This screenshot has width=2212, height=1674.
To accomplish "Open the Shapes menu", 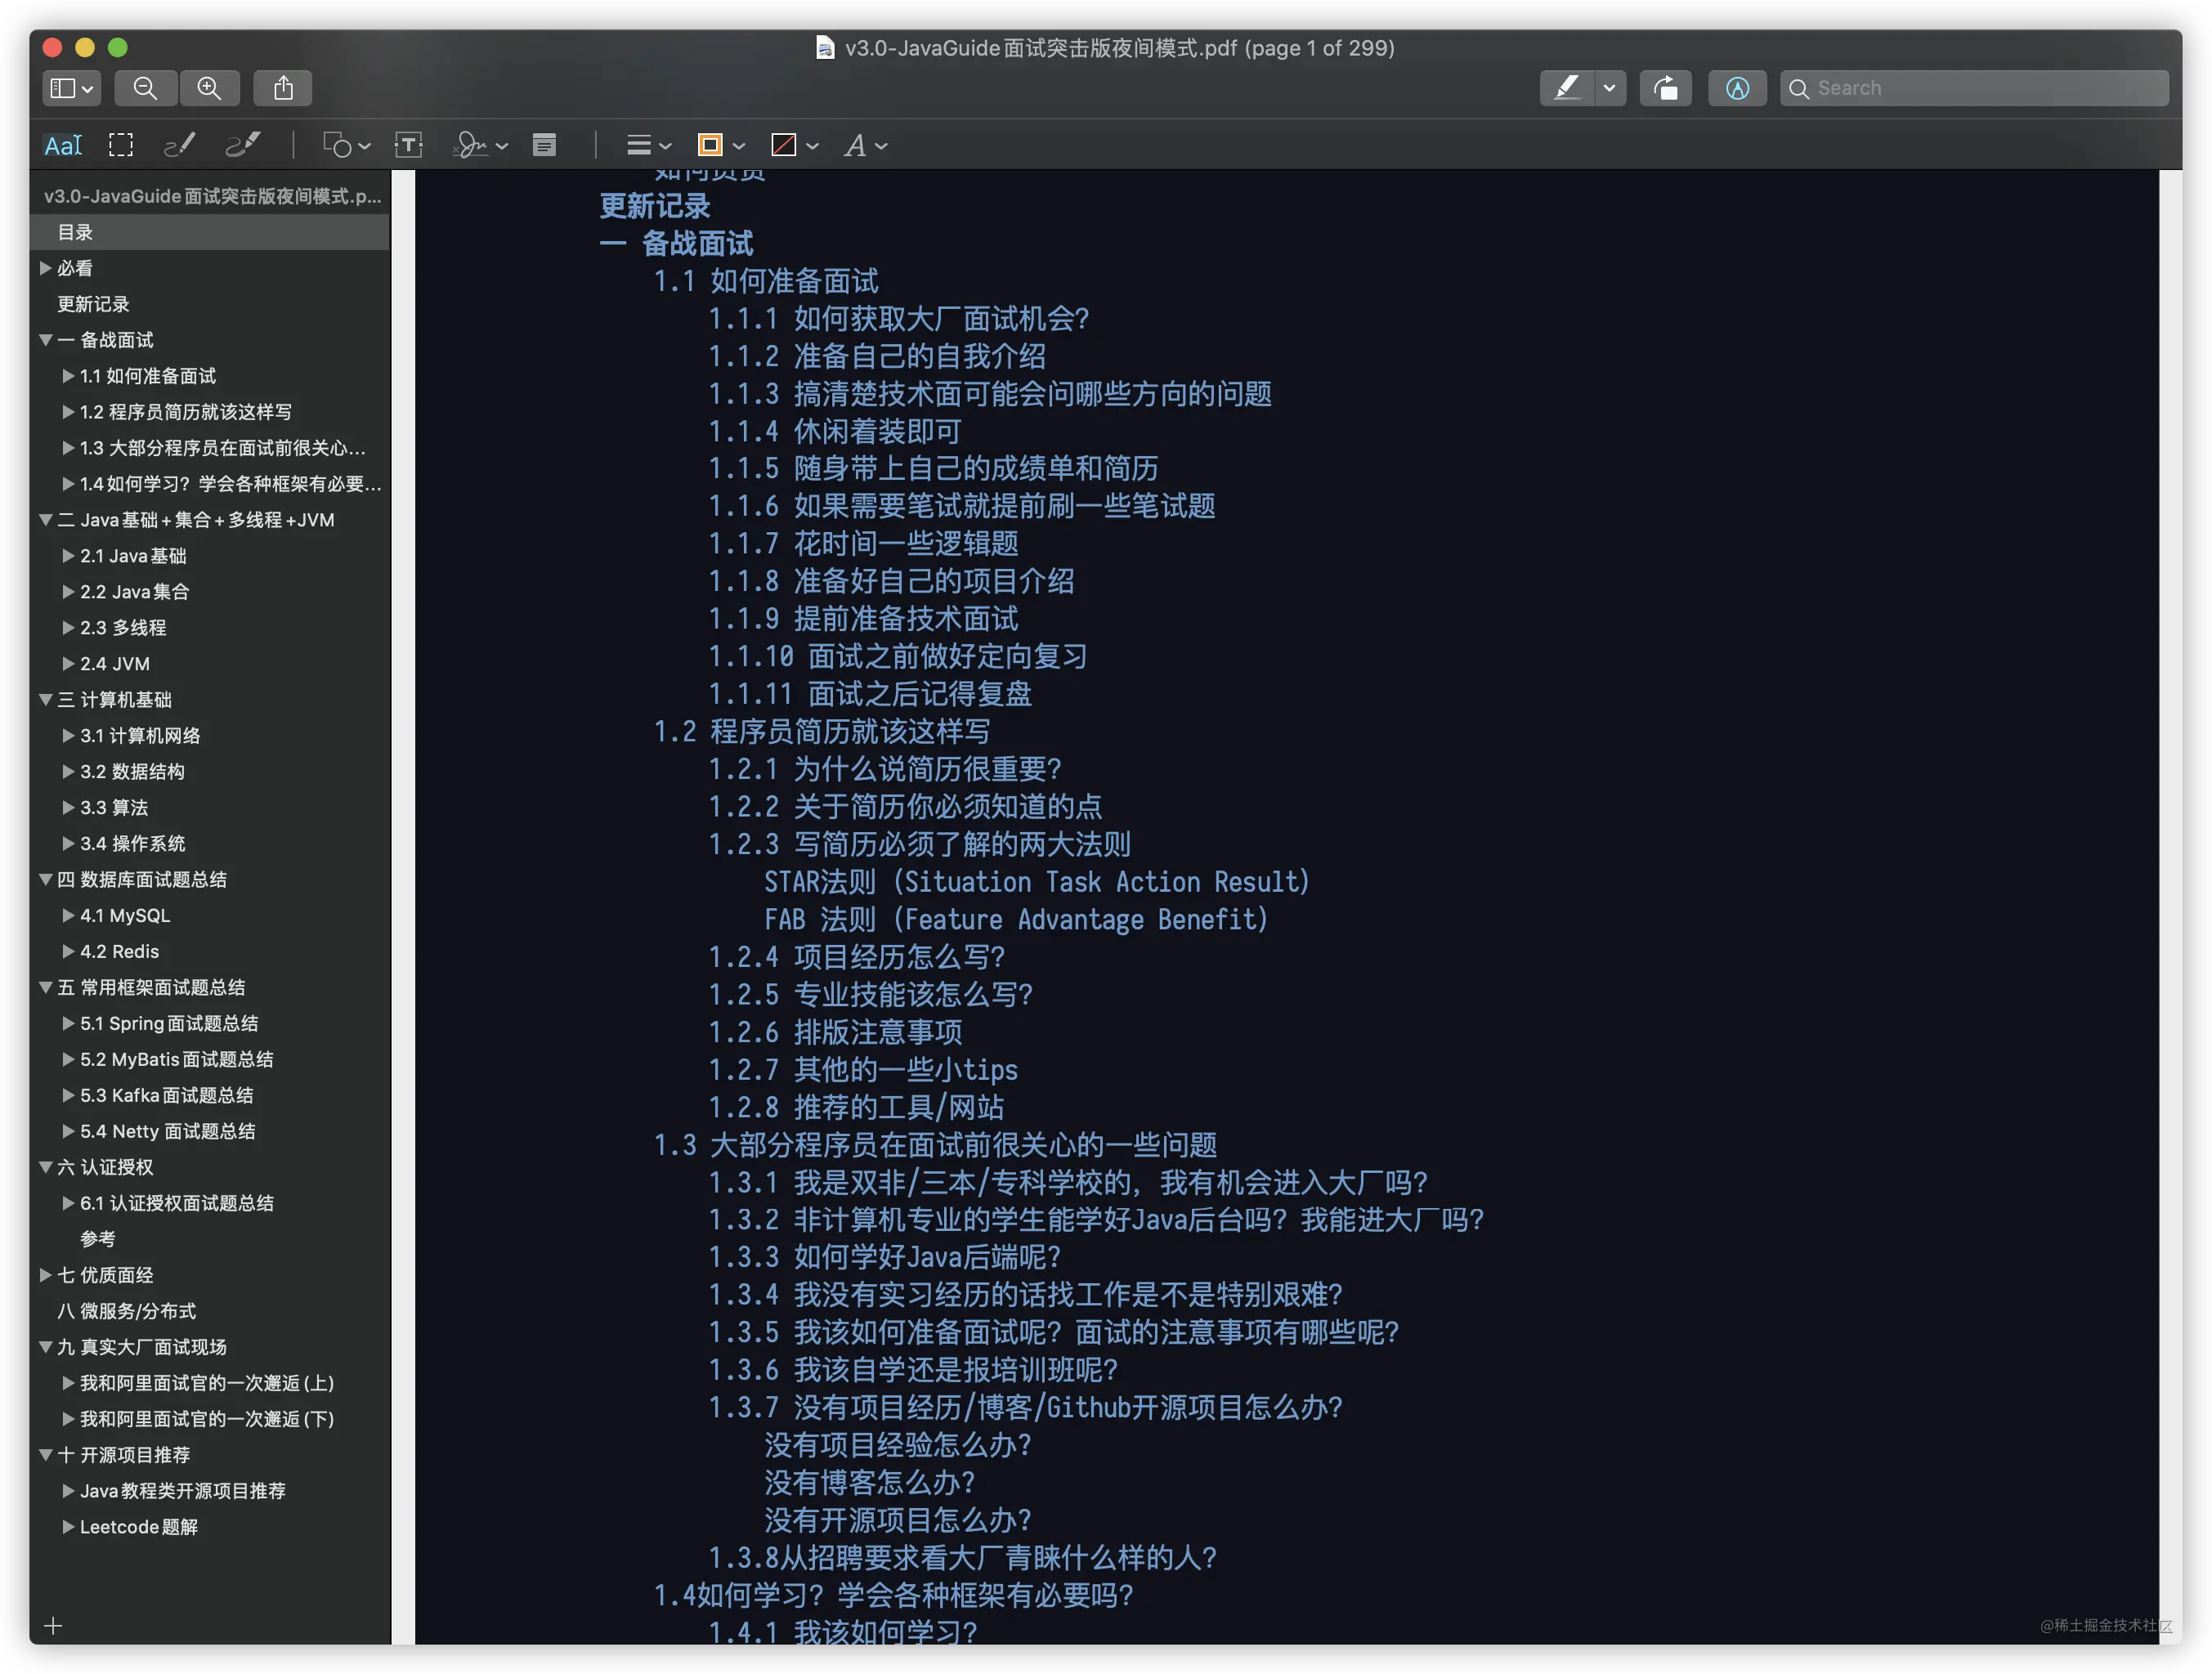I will point(346,146).
